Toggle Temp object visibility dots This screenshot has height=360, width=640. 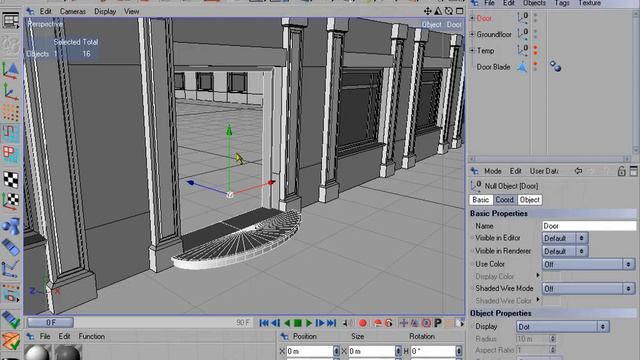tap(536, 50)
